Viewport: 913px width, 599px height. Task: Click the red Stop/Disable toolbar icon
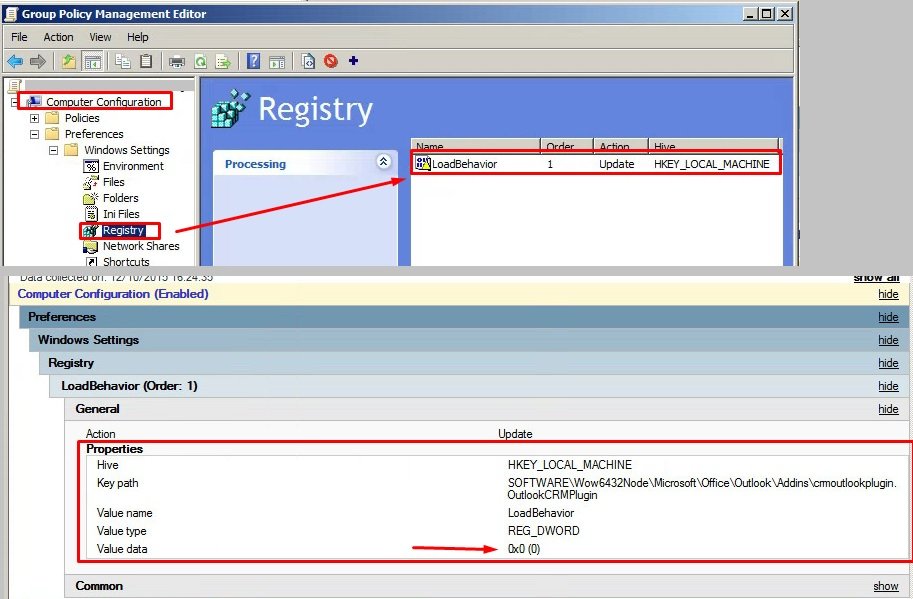point(331,61)
